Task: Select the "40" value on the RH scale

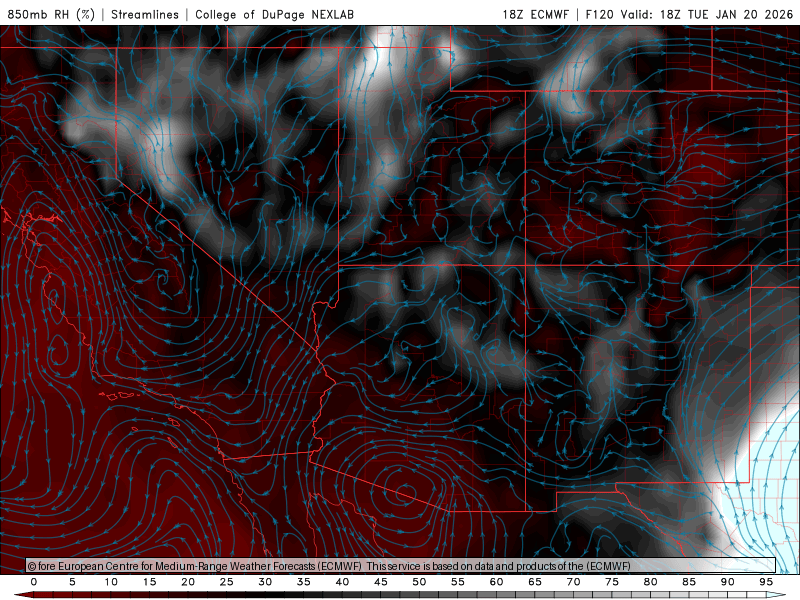Action: tap(342, 582)
